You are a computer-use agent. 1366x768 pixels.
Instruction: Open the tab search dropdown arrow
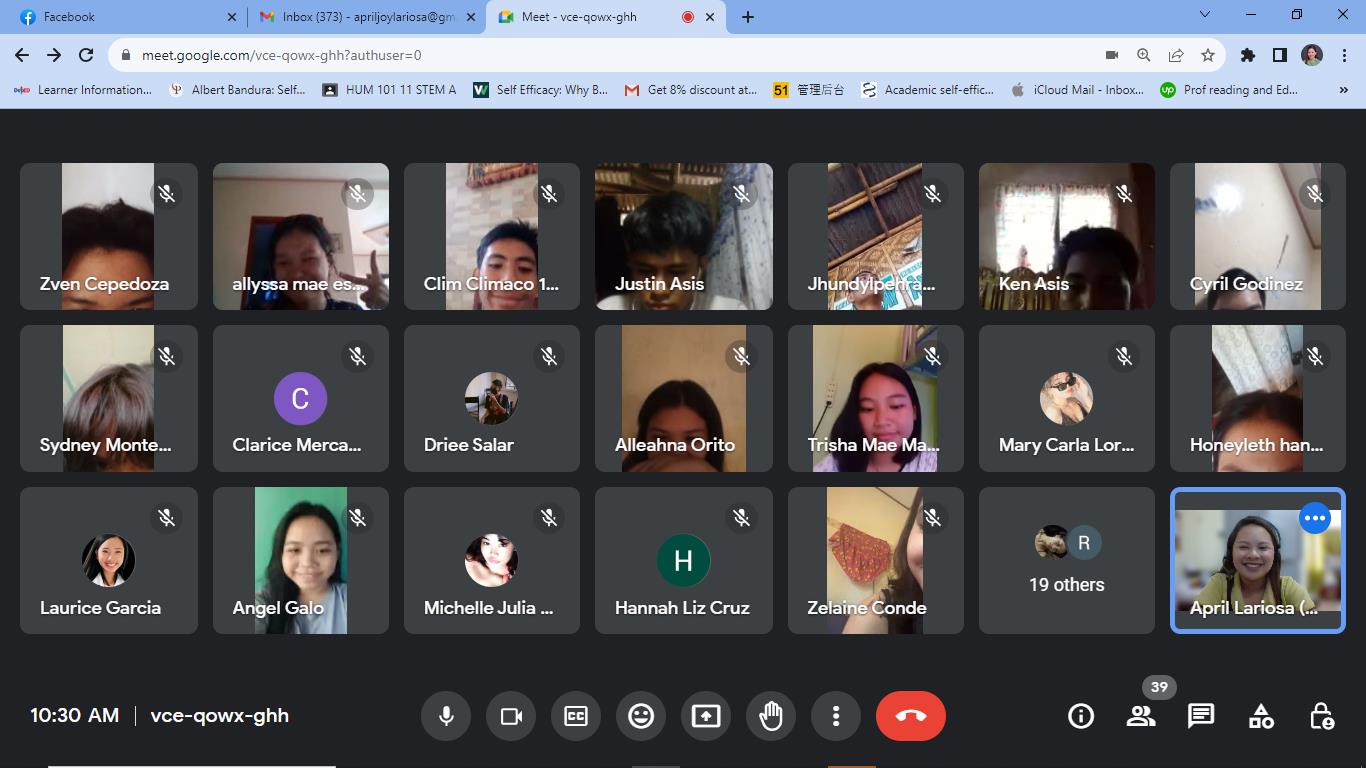click(x=1204, y=15)
